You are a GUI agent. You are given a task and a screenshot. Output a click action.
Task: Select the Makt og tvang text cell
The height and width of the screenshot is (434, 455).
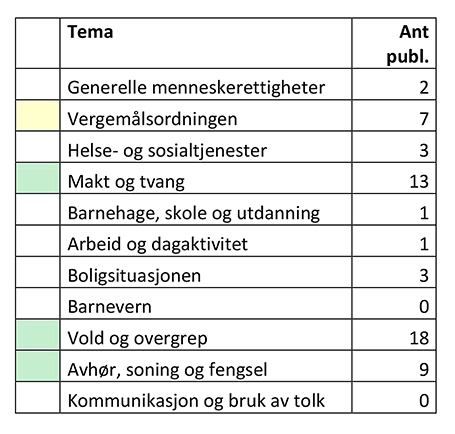click(206, 178)
